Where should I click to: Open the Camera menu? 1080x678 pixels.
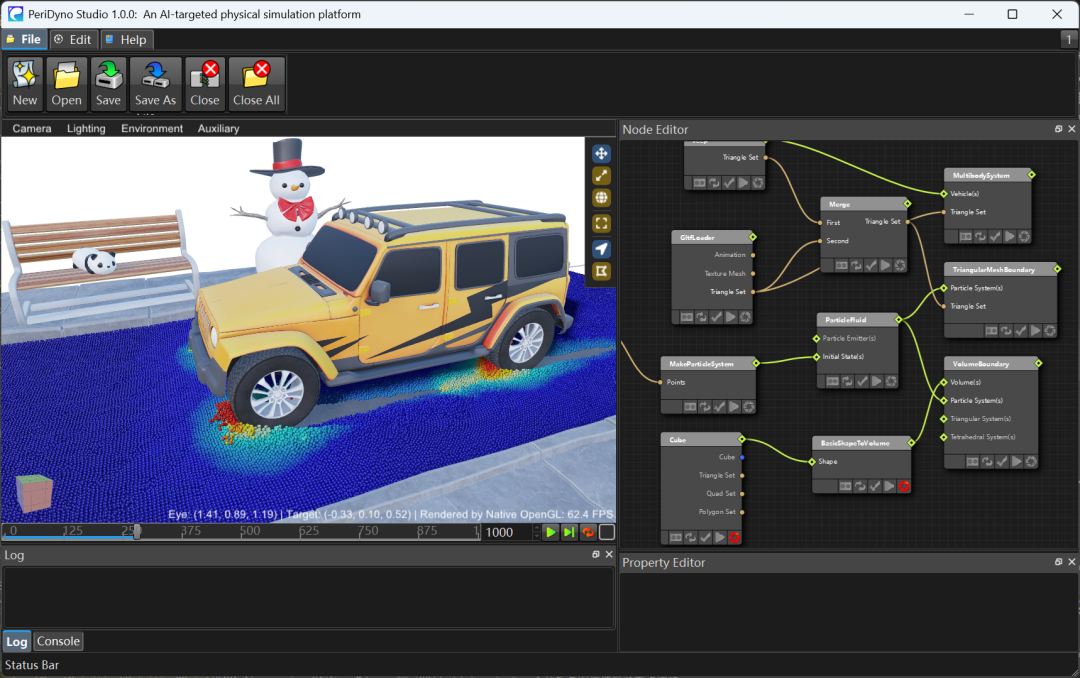(32, 128)
